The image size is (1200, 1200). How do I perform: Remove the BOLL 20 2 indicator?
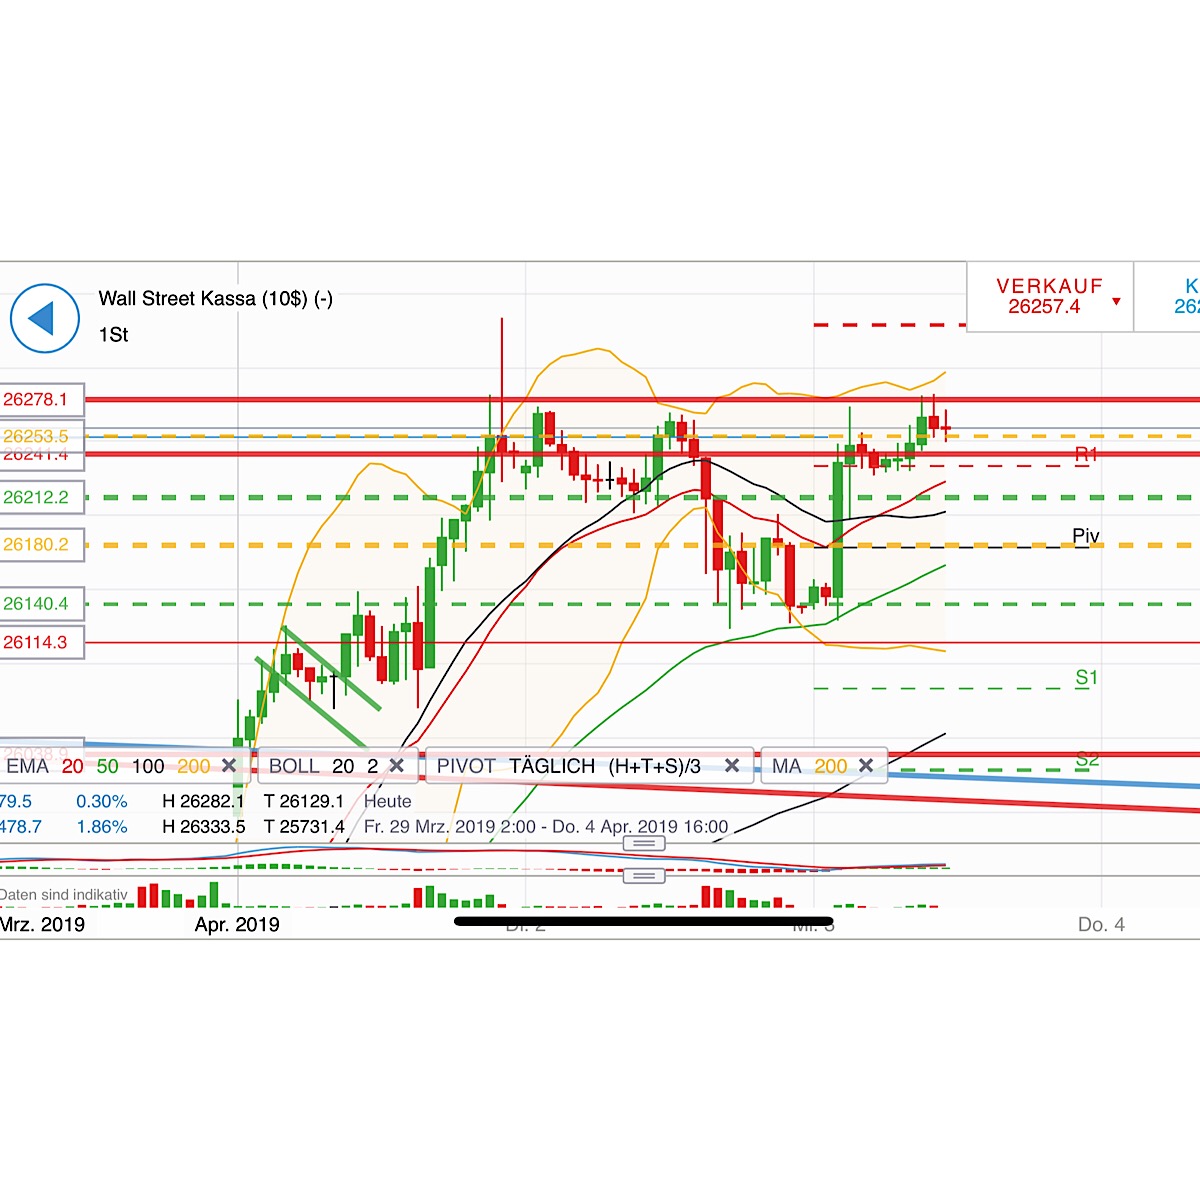click(x=398, y=765)
